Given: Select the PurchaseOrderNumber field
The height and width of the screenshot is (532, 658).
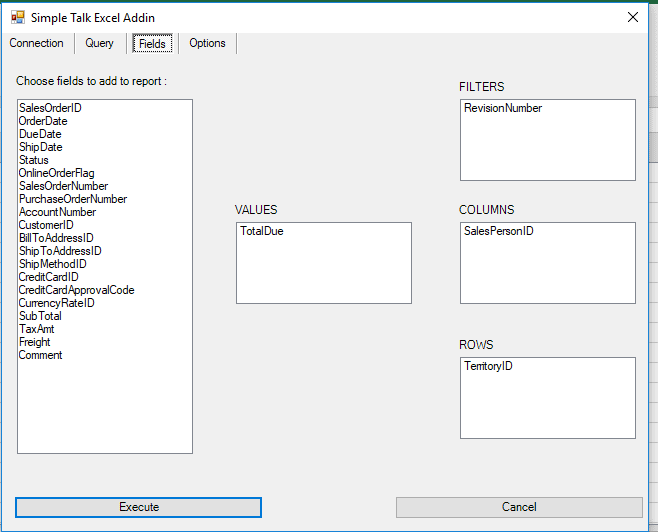Looking at the screenshot, I should click(x=73, y=199).
